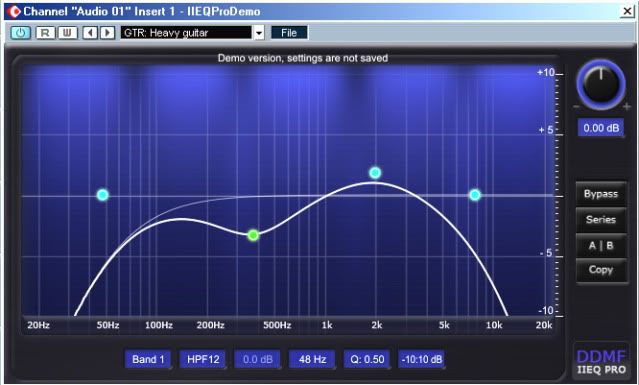
Task: Click the 0.00 dB gain value box
Action: click(601, 128)
